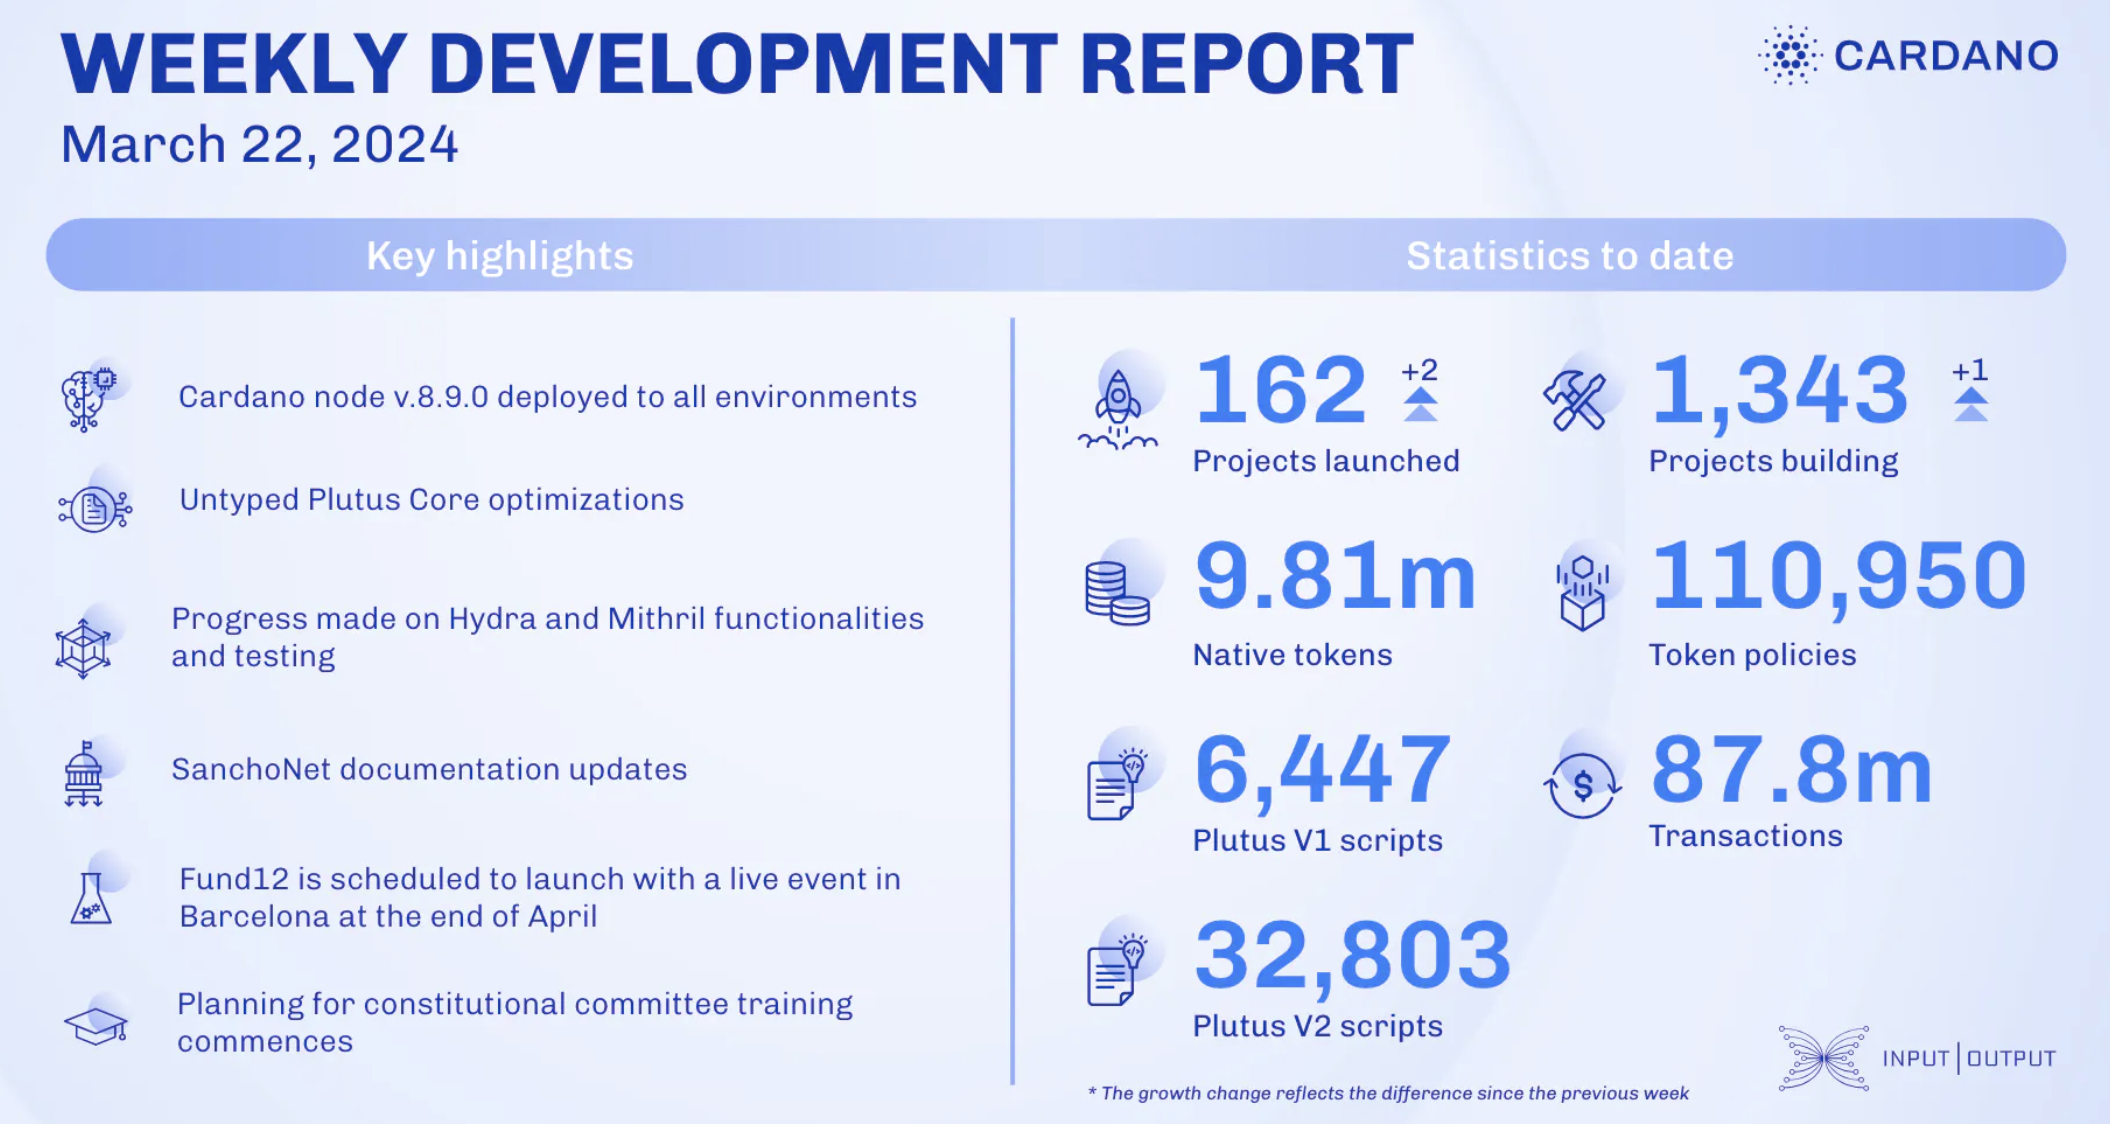This screenshot has height=1124, width=2110.
Task: Click the hammer and wrench Projects building icon
Action: [1575, 401]
